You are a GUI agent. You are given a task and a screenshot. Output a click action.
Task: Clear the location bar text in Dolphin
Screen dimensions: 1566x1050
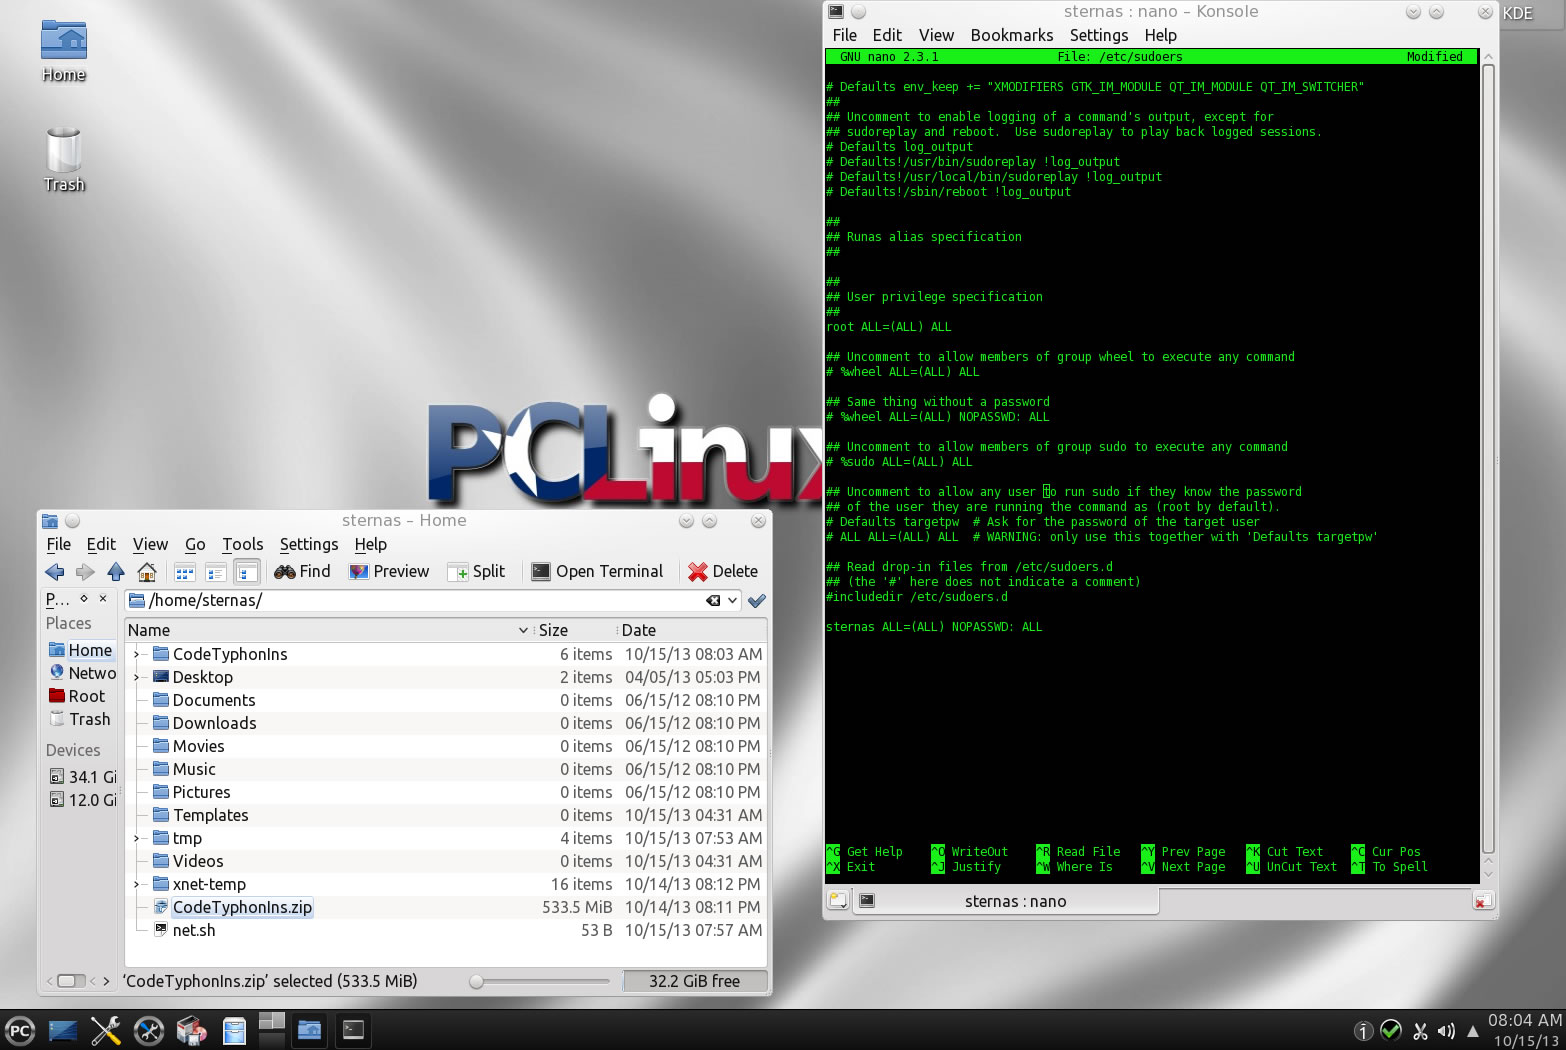(x=713, y=601)
